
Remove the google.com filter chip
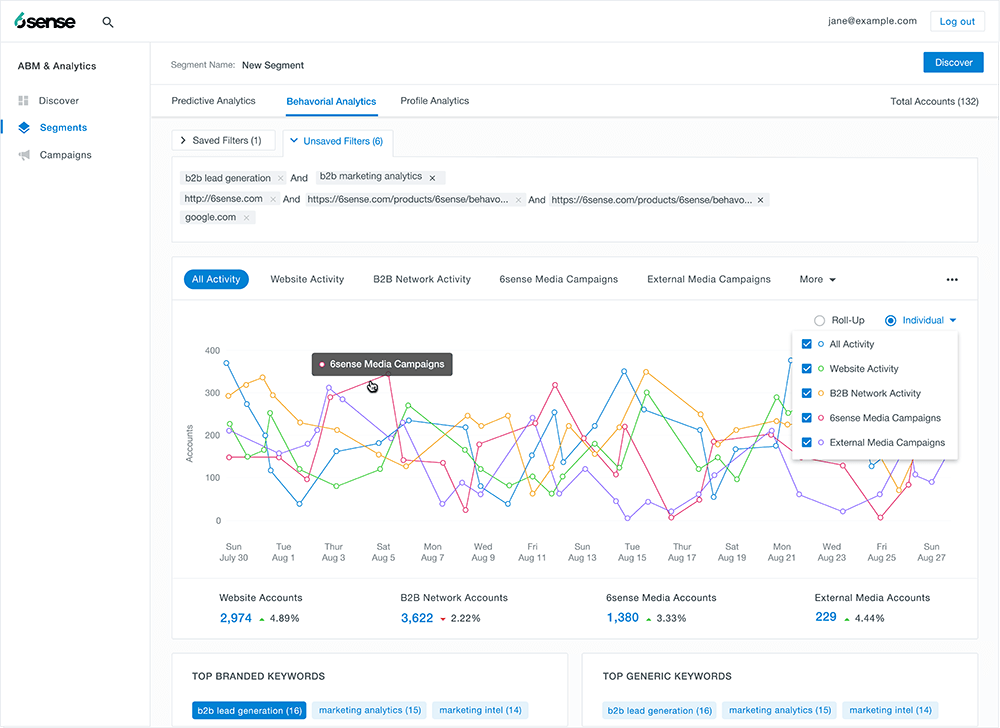246,218
